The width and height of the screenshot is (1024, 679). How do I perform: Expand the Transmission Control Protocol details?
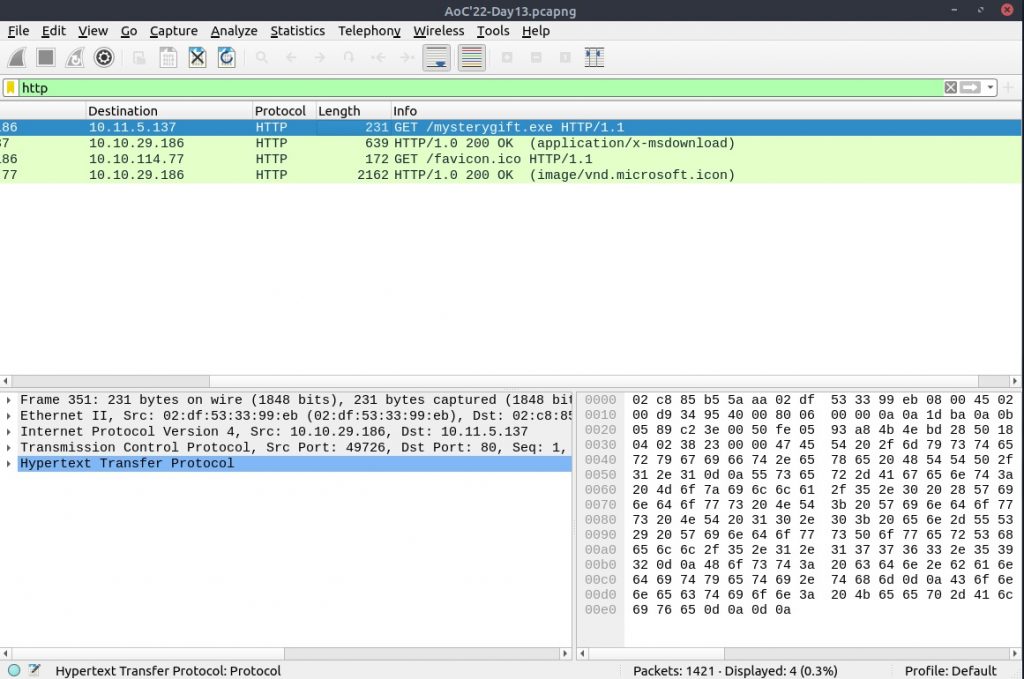pos(9,448)
